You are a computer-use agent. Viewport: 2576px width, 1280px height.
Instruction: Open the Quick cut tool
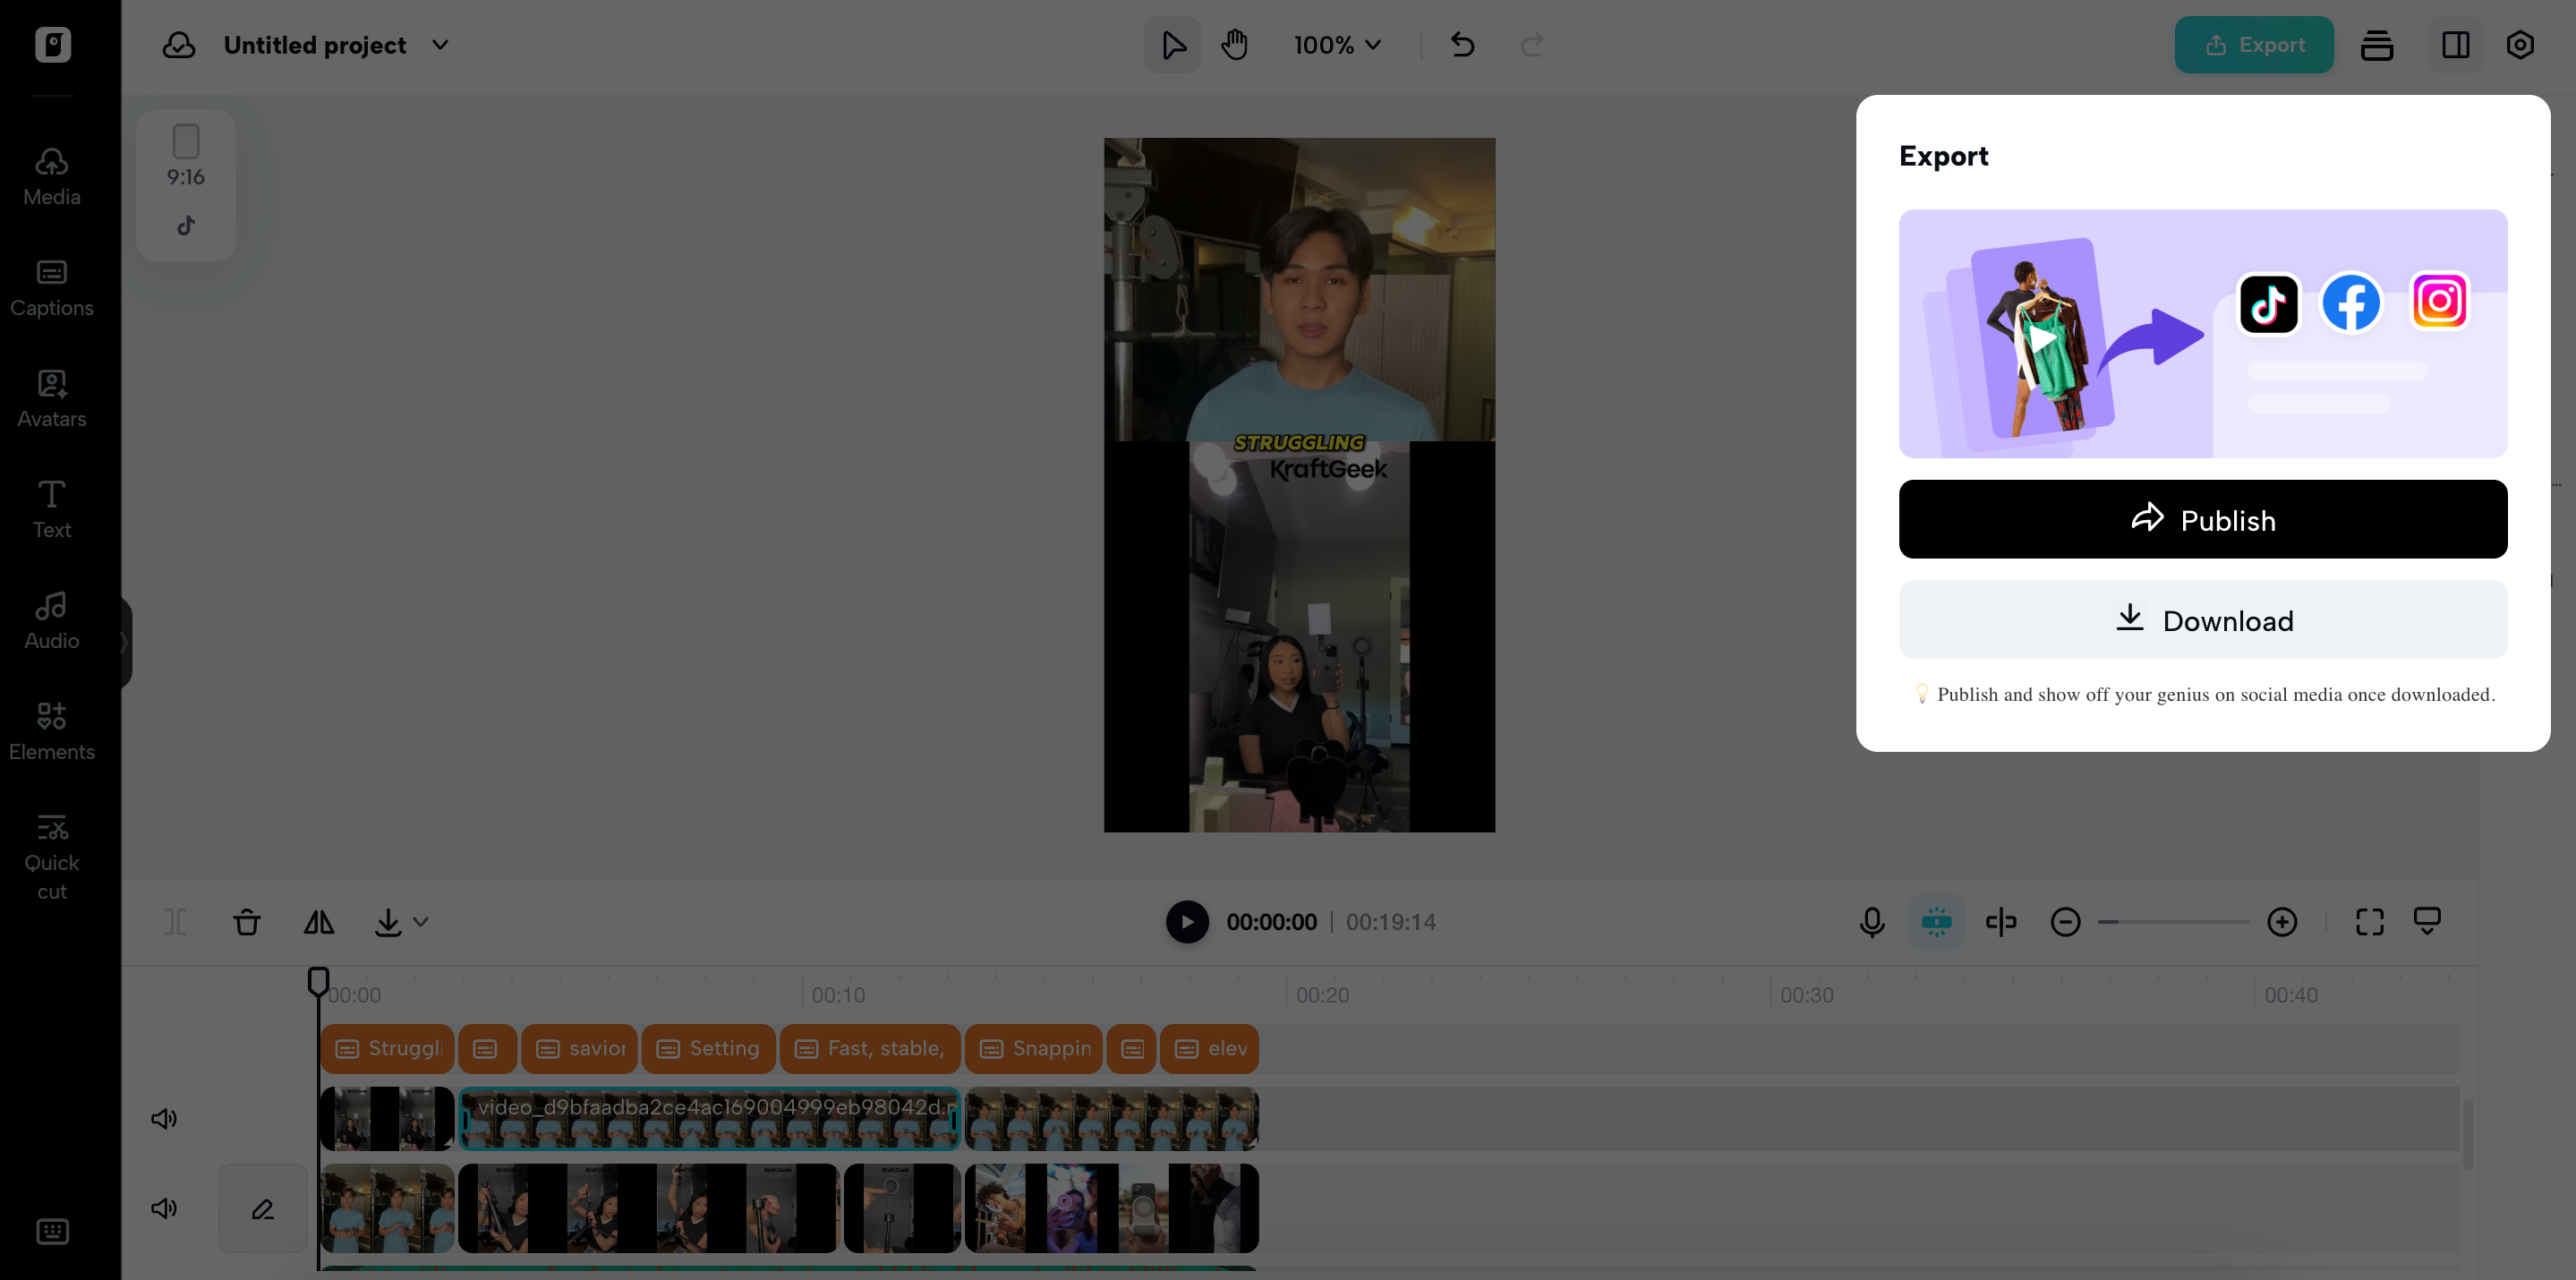[50, 856]
